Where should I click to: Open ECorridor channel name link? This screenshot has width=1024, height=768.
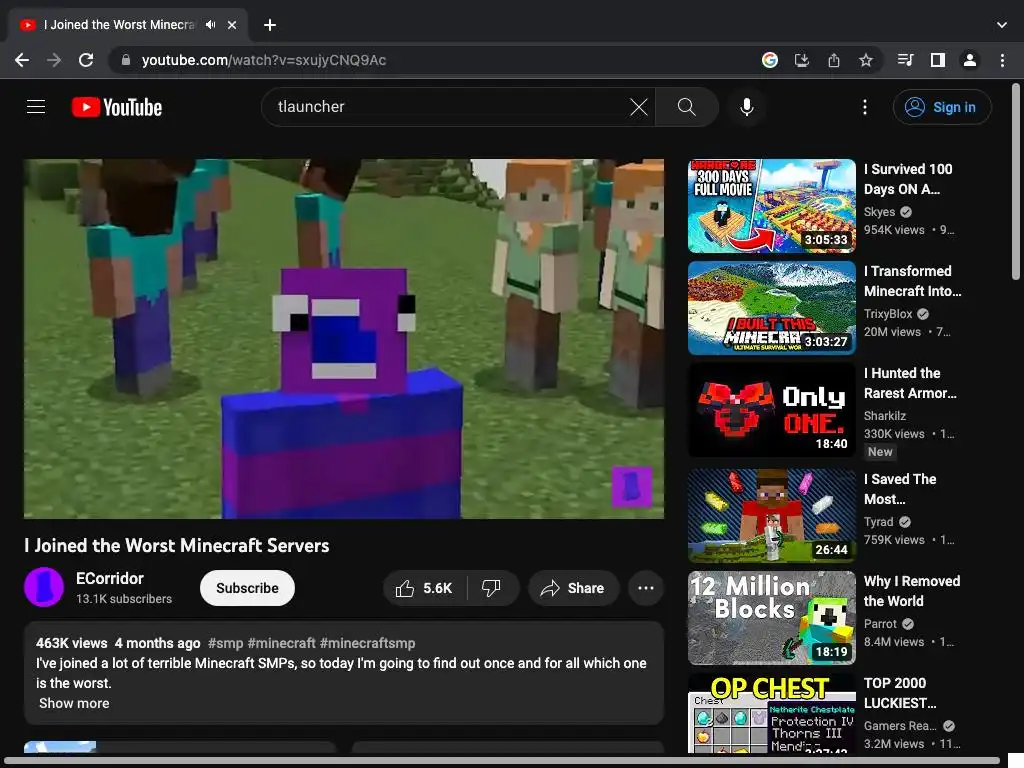(x=110, y=579)
